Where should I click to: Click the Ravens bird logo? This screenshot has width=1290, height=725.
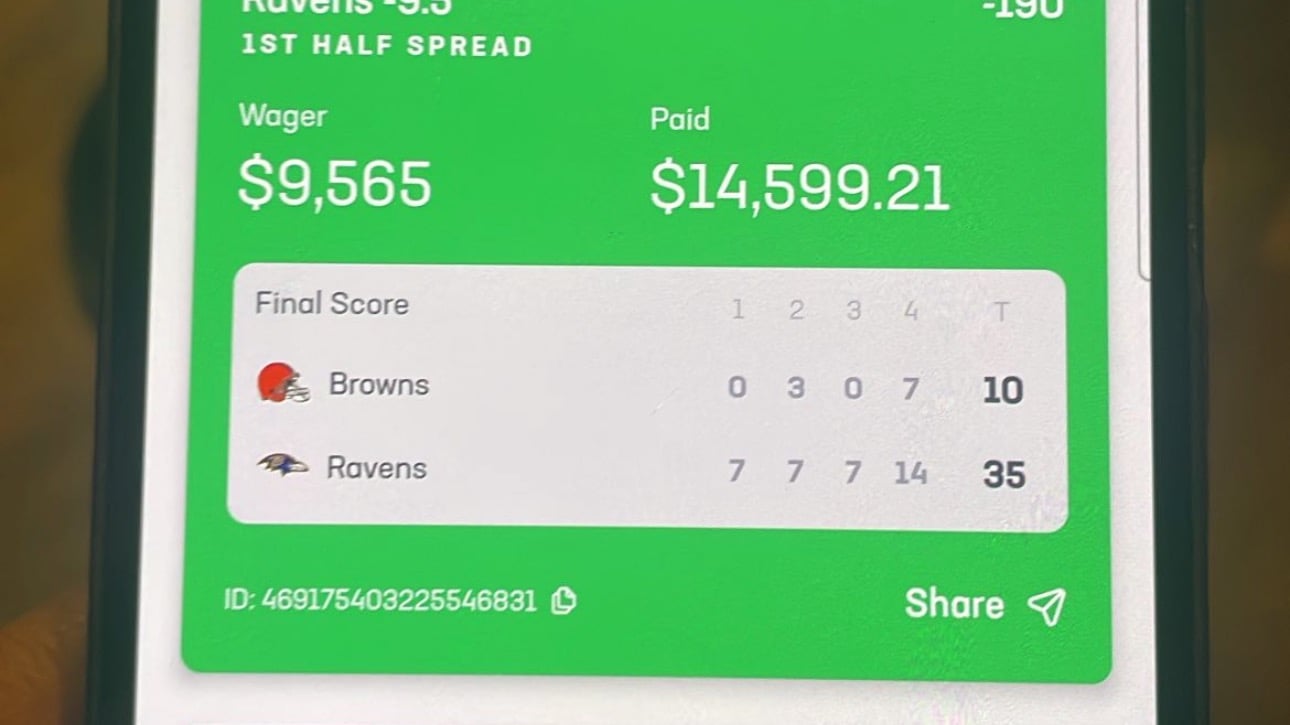tap(282, 466)
